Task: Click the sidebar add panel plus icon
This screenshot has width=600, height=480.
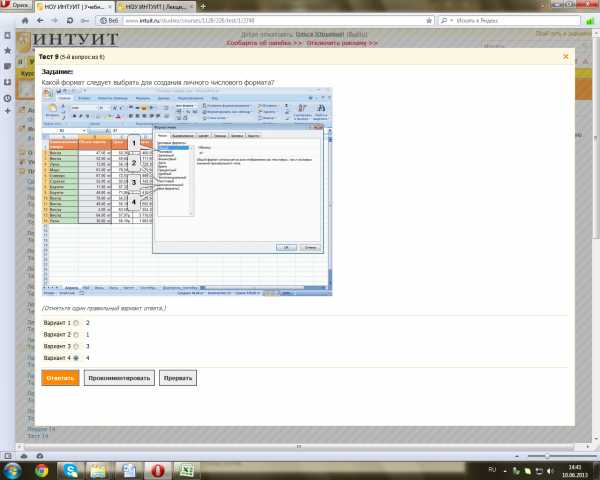Action: [x=7, y=111]
